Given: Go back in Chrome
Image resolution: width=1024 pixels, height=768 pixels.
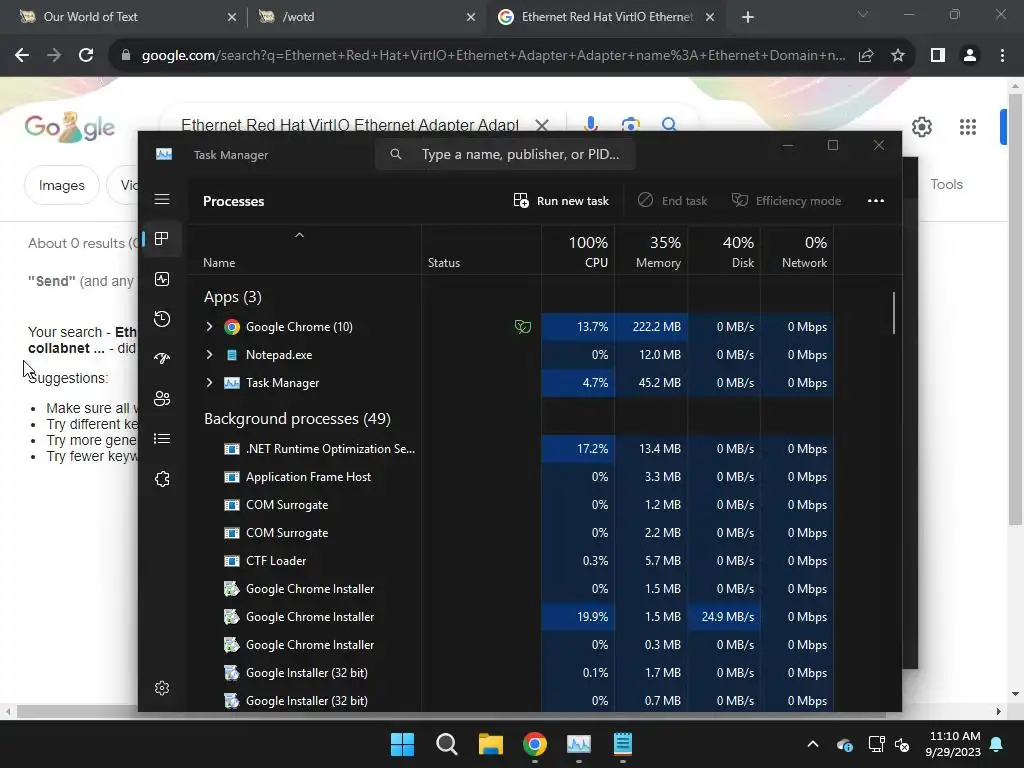Looking at the screenshot, I should click(x=22, y=56).
